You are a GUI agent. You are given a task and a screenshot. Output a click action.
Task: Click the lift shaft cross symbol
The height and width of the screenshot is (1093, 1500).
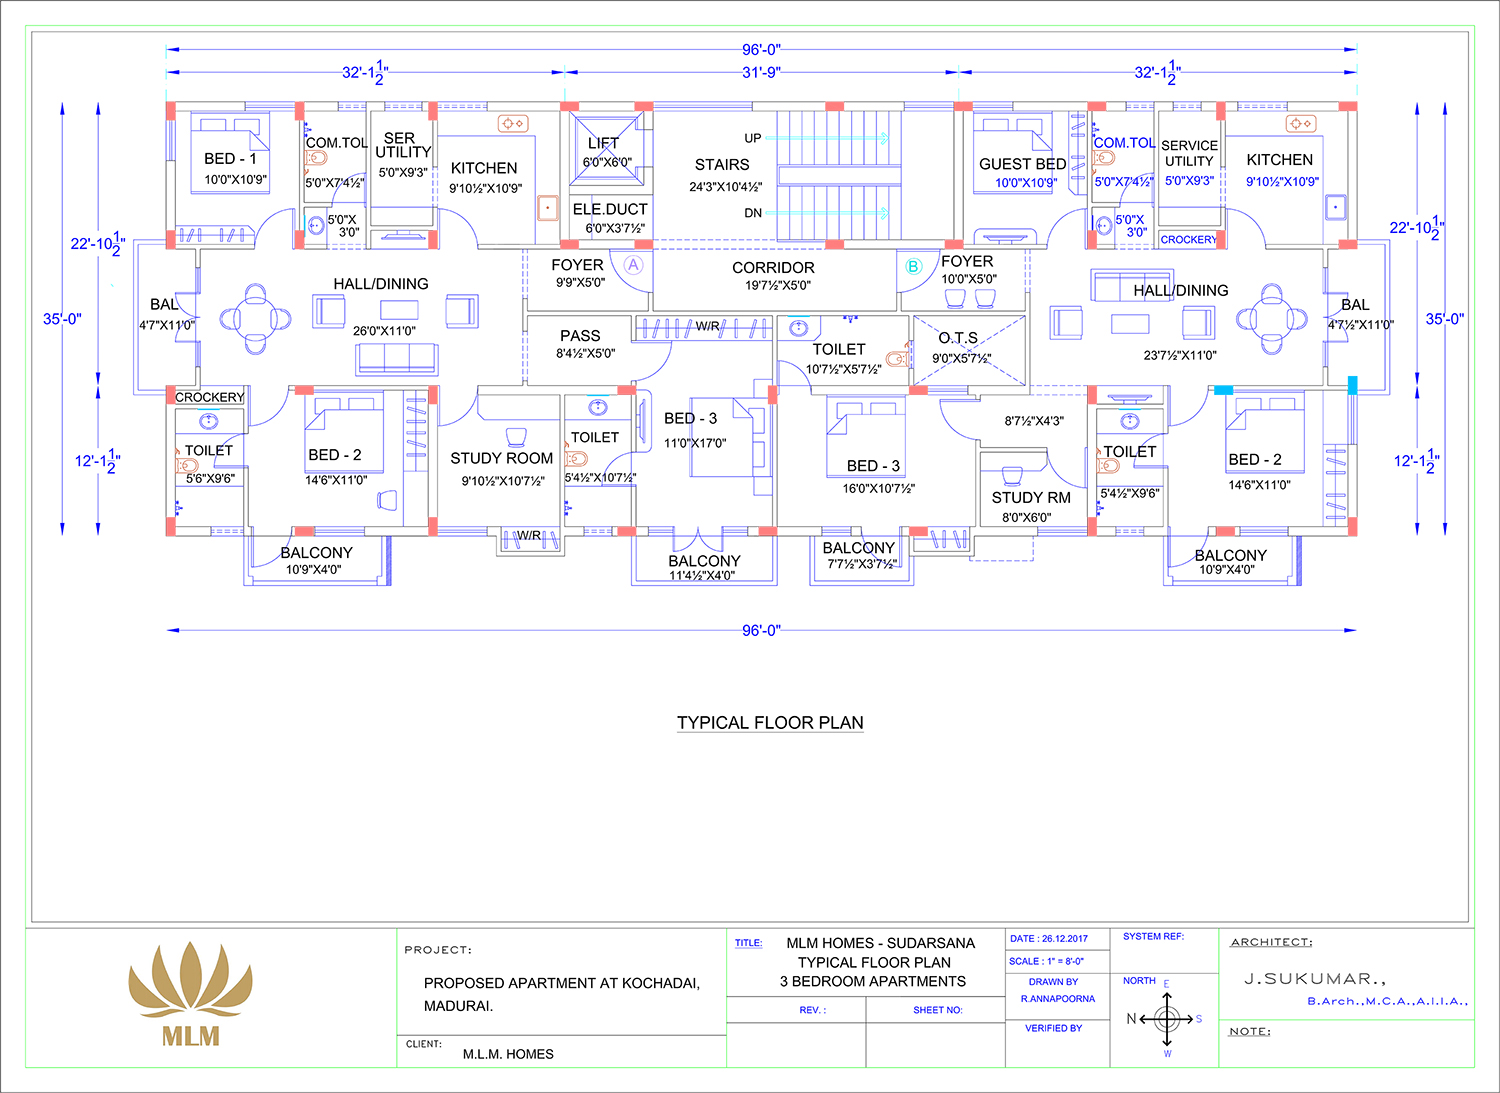607,148
